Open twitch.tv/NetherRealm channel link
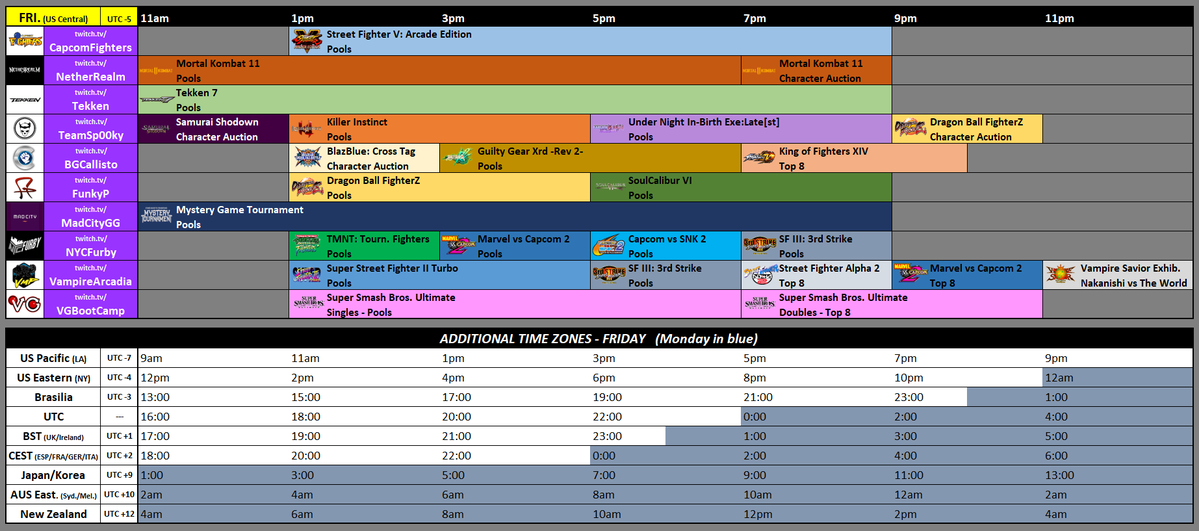The height and width of the screenshot is (531, 1199). 90,70
